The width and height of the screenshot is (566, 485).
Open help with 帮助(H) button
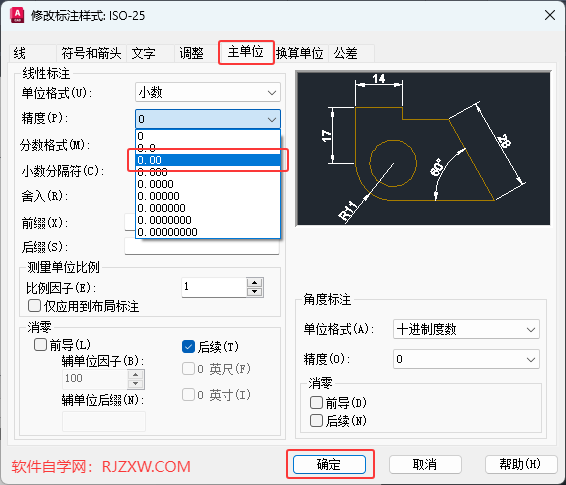point(521,464)
